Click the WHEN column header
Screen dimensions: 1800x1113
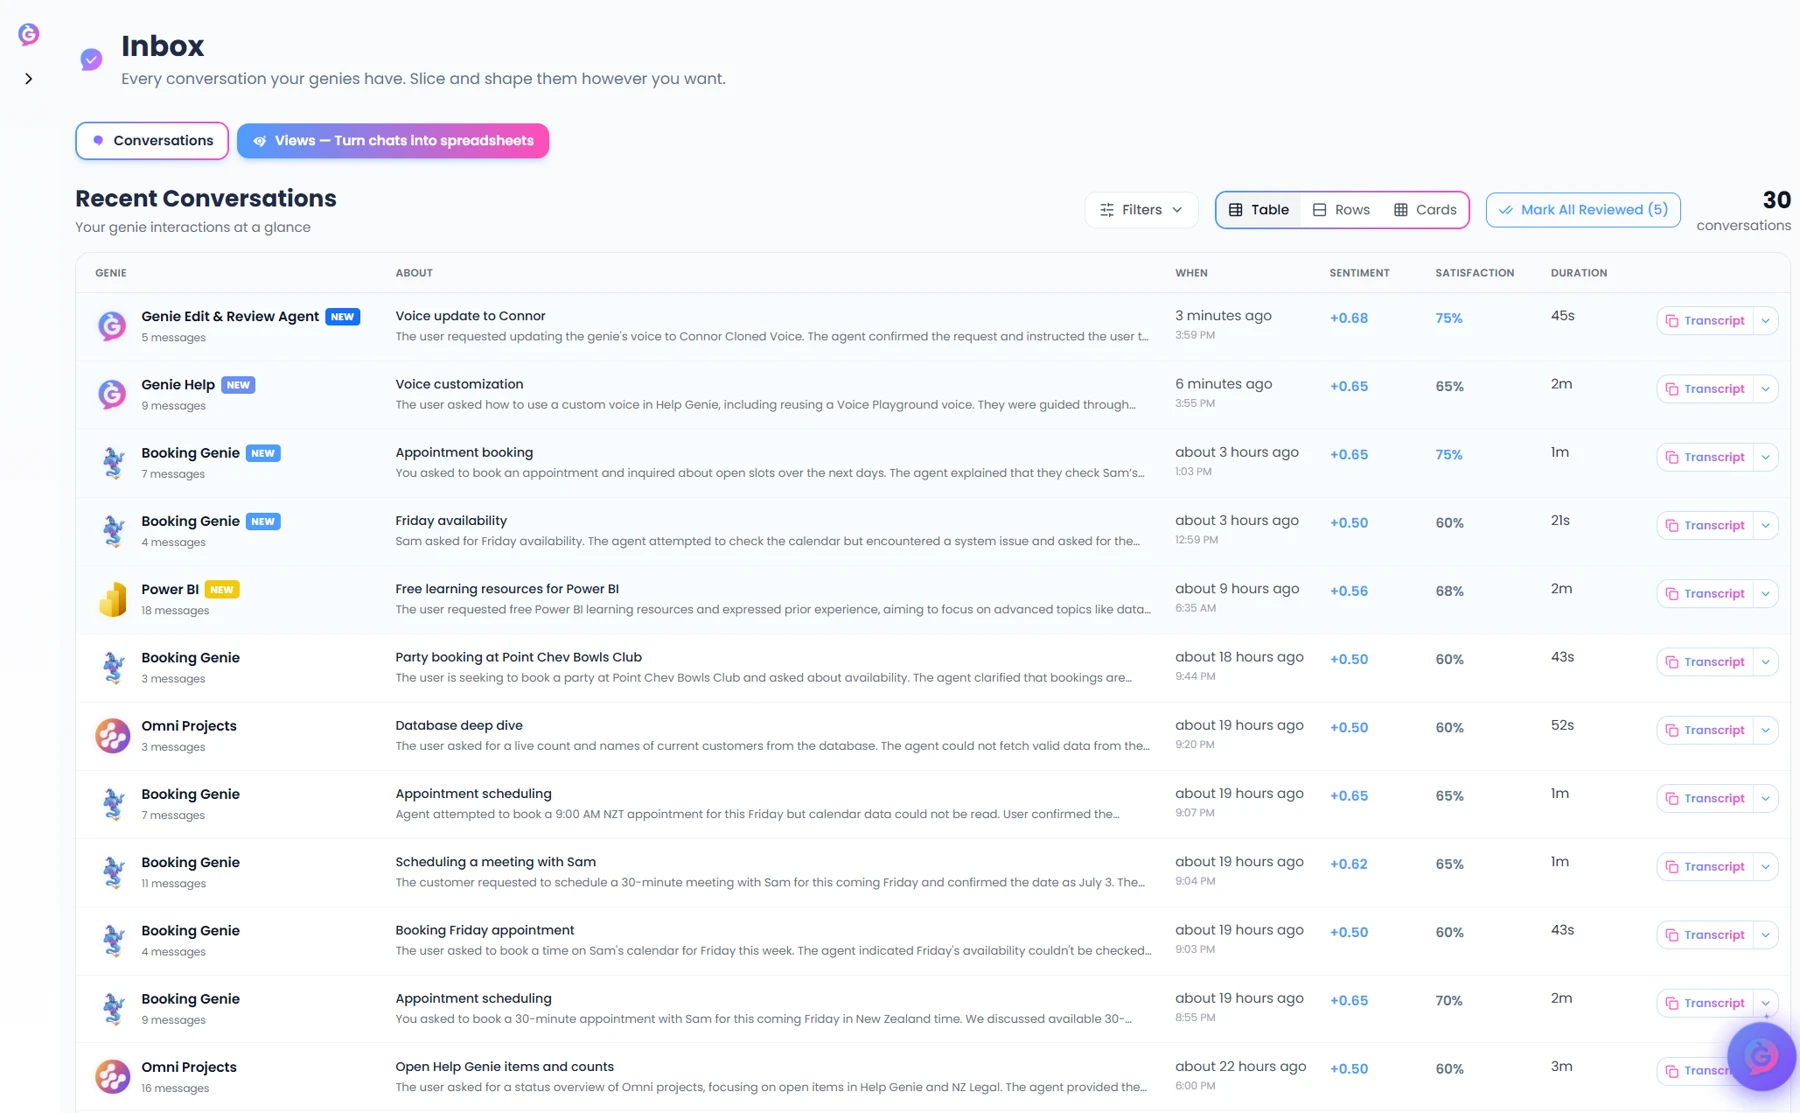(x=1191, y=273)
